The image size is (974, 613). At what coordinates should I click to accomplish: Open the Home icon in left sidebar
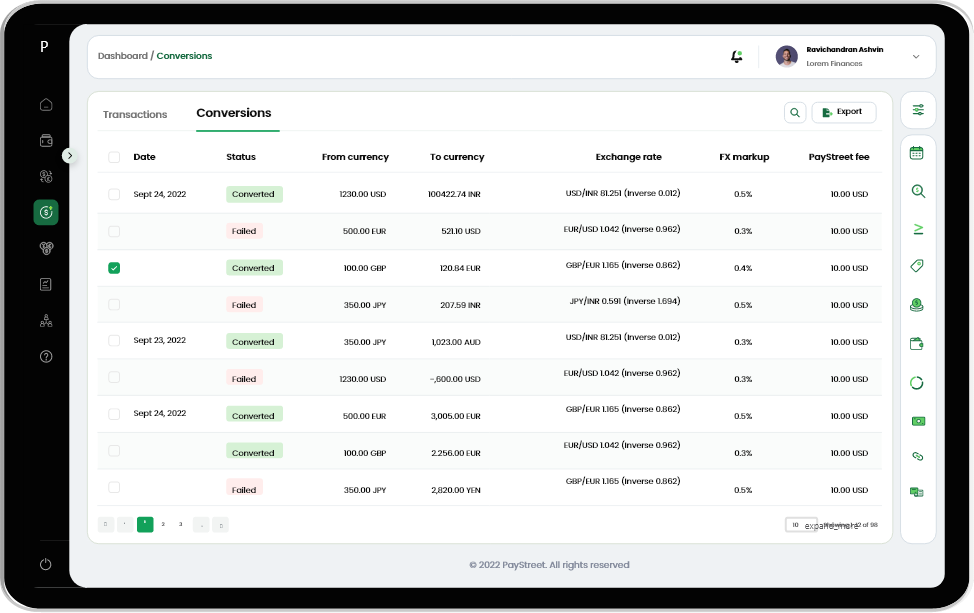coord(46,104)
